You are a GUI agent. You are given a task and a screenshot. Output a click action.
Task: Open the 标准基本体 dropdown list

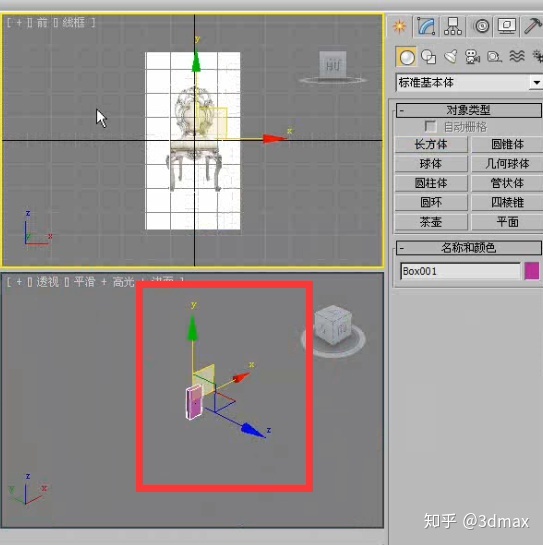536,83
